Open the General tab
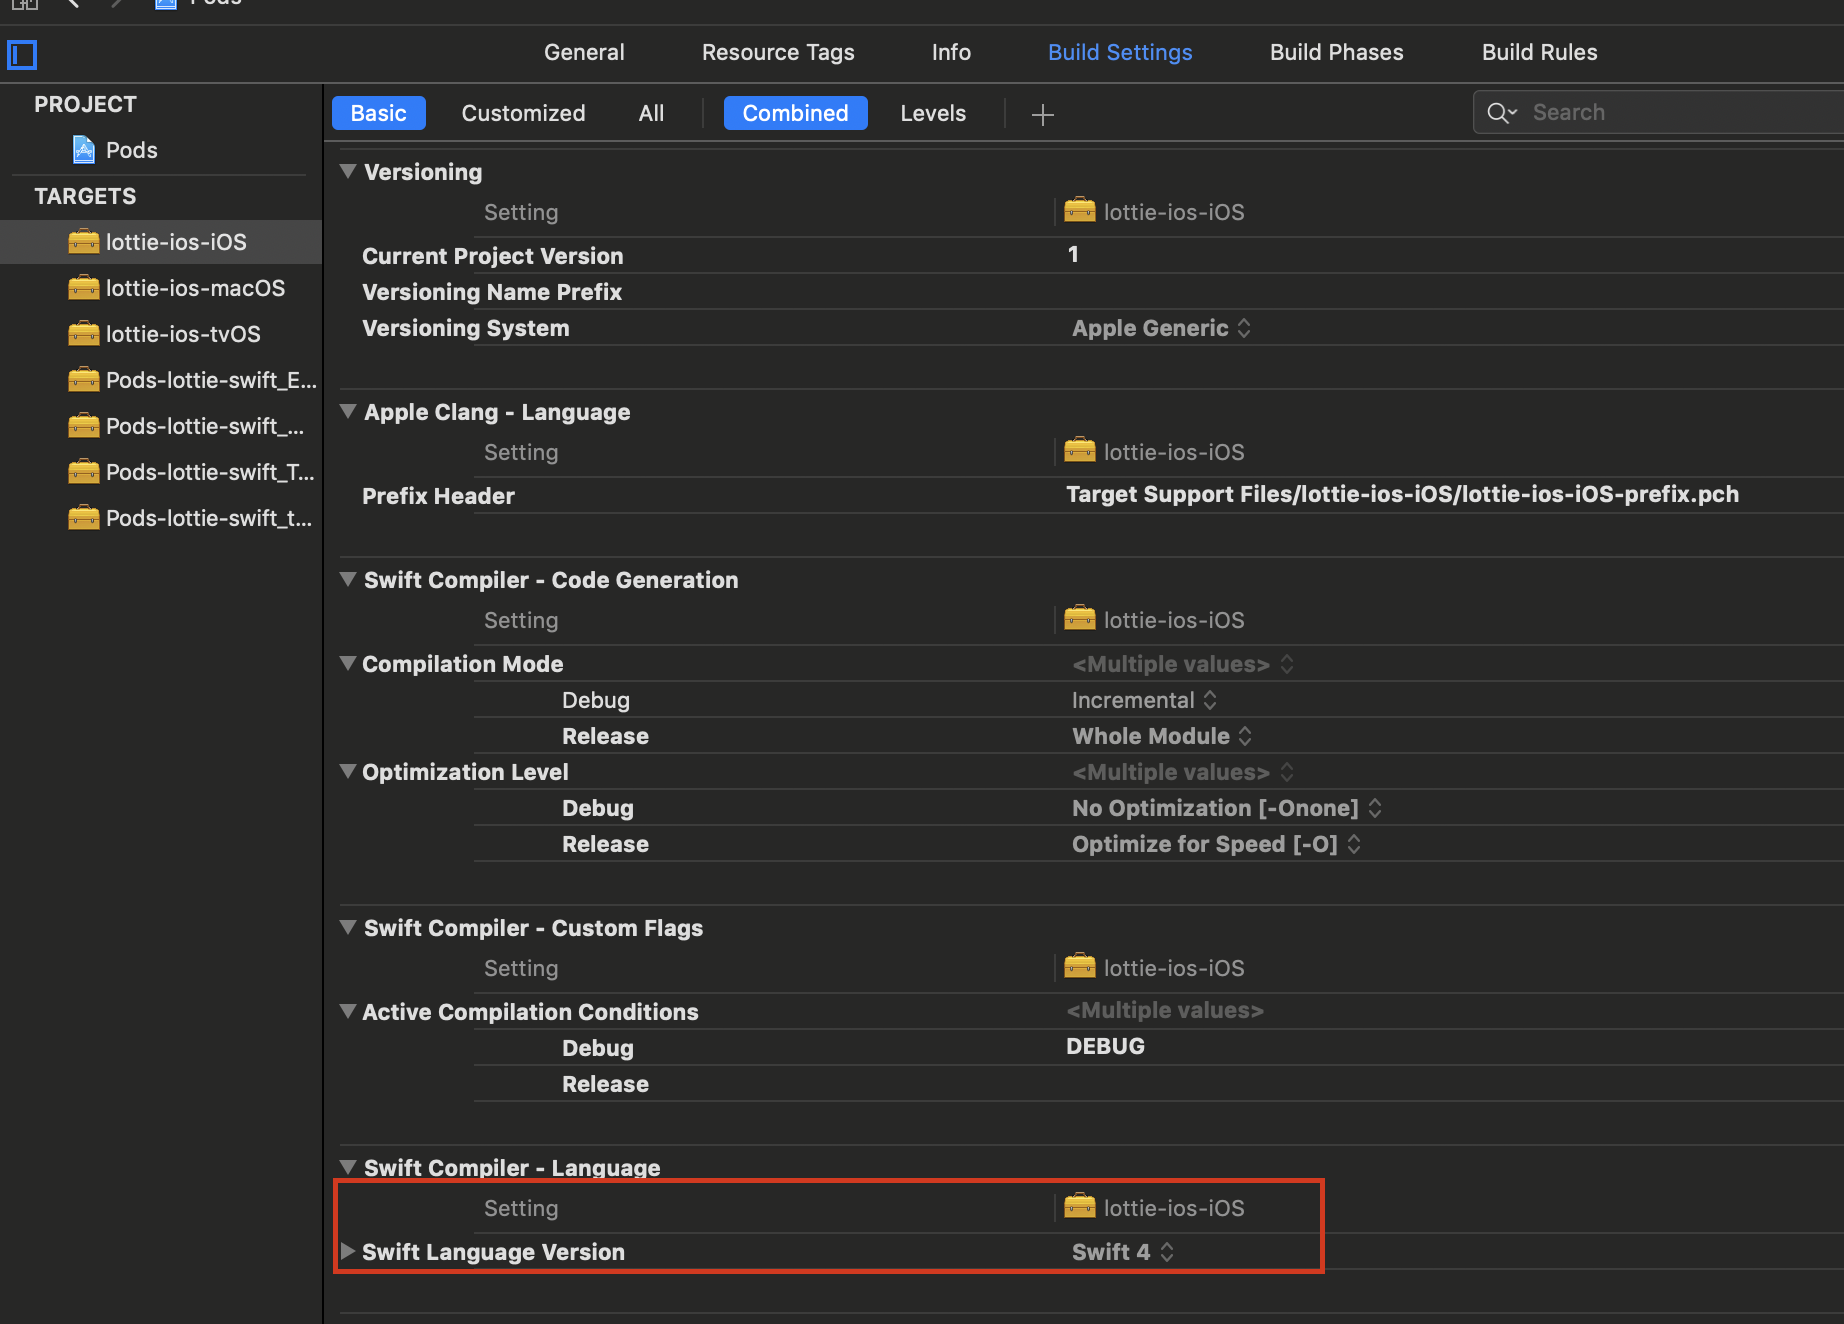The image size is (1844, 1324). pyautogui.click(x=584, y=52)
